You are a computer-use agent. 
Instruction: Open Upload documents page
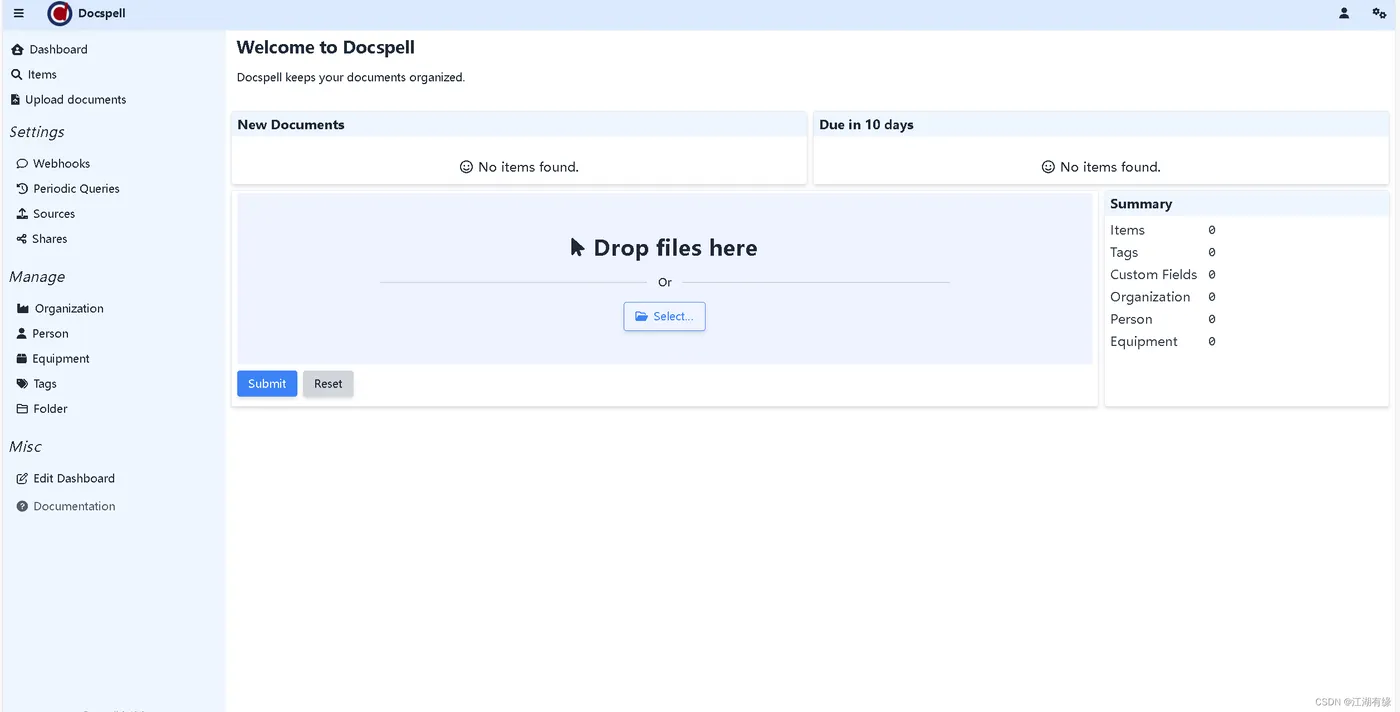(76, 100)
